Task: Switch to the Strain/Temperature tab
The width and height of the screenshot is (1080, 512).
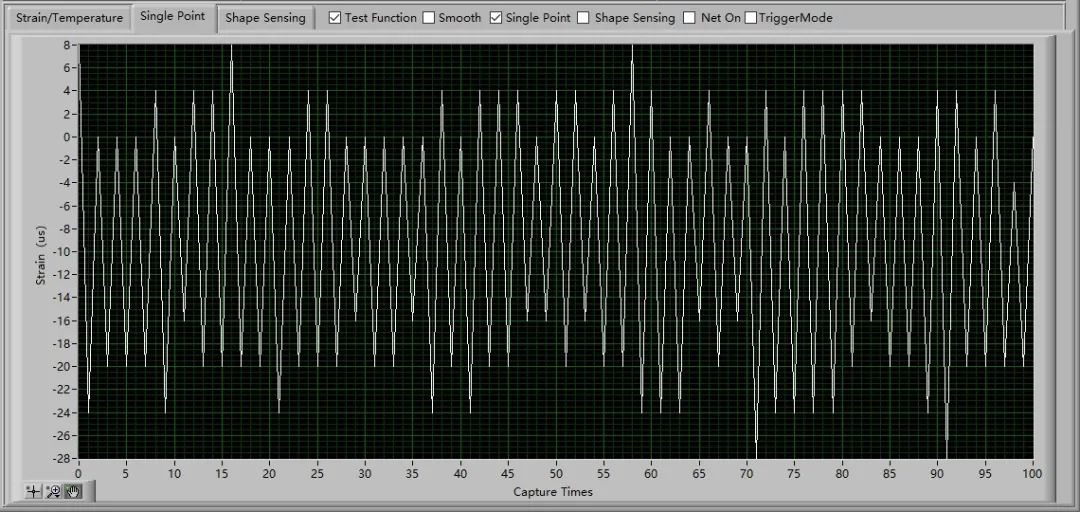Action: [69, 18]
